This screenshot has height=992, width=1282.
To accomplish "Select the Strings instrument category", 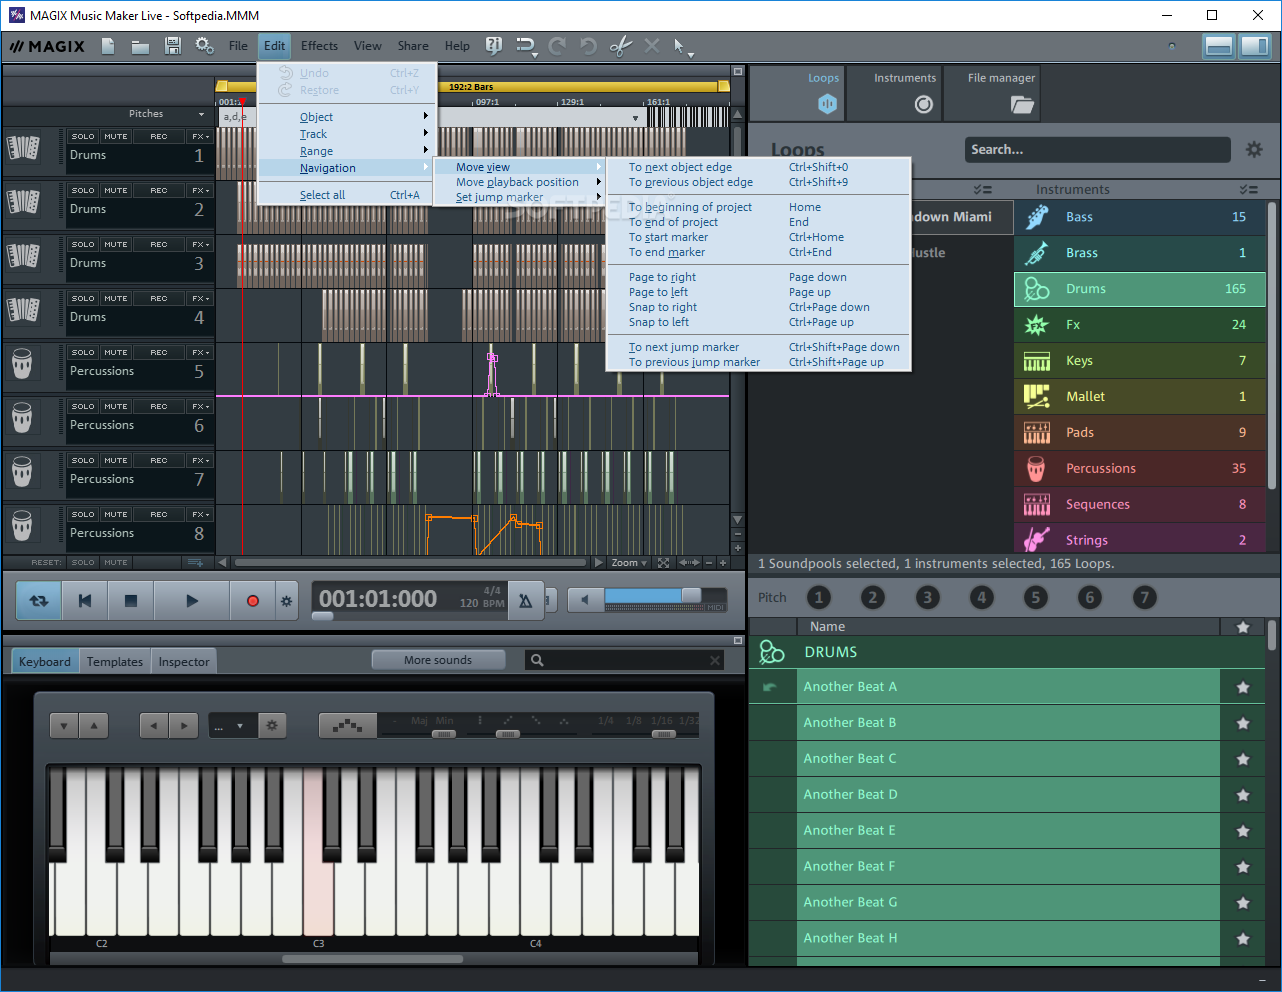I will pyautogui.click(x=1139, y=539).
